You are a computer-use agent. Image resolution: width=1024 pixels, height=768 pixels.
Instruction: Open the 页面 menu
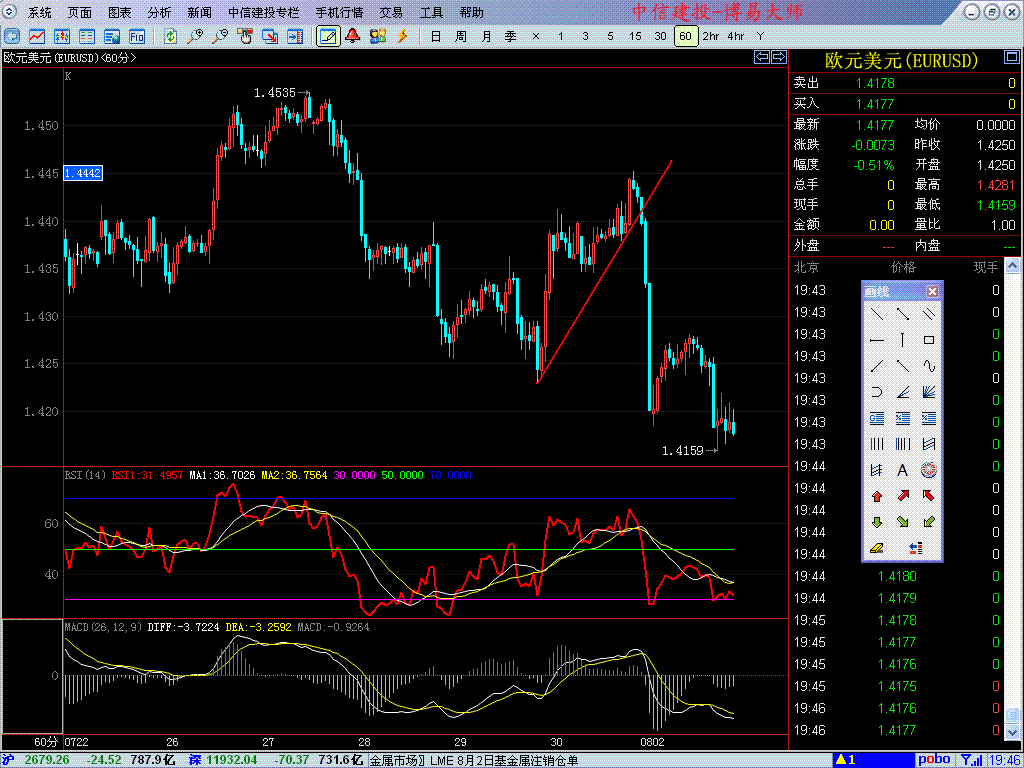80,12
